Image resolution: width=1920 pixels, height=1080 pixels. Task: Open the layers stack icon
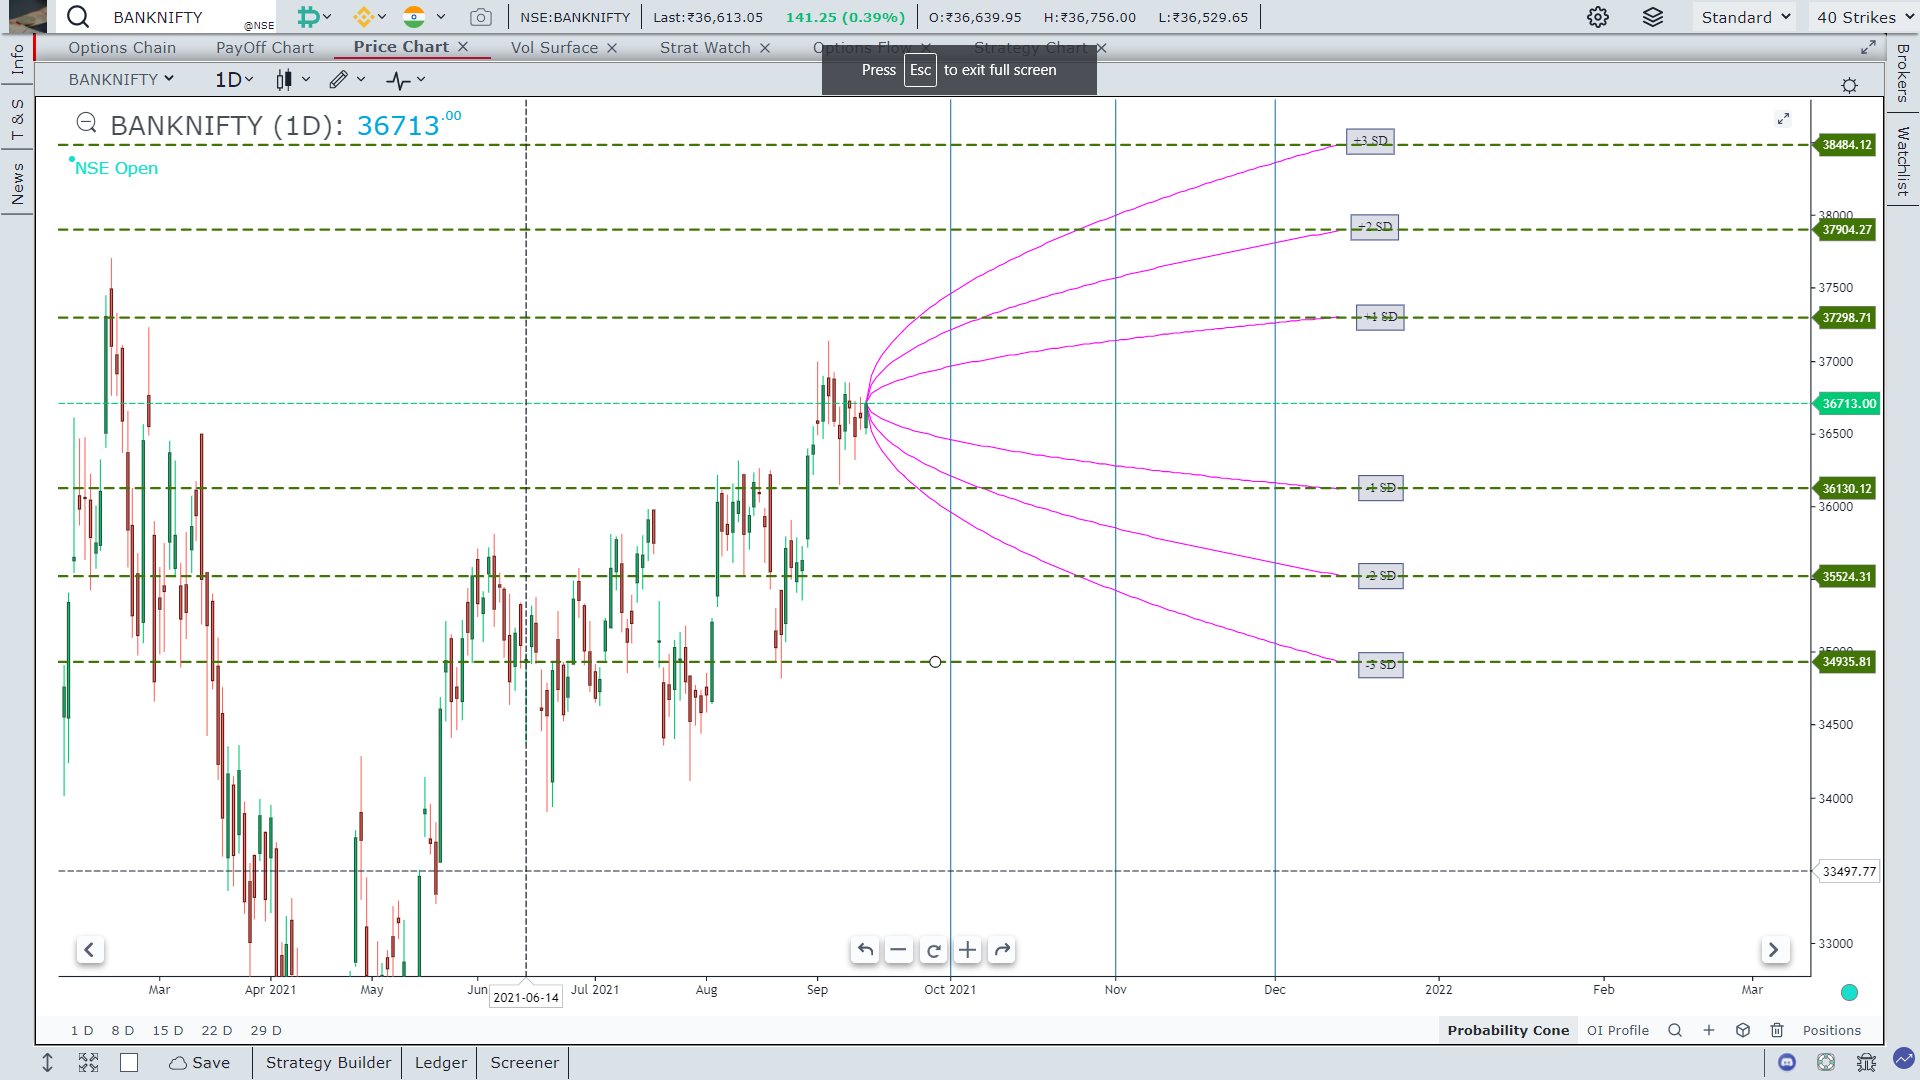coord(1653,17)
